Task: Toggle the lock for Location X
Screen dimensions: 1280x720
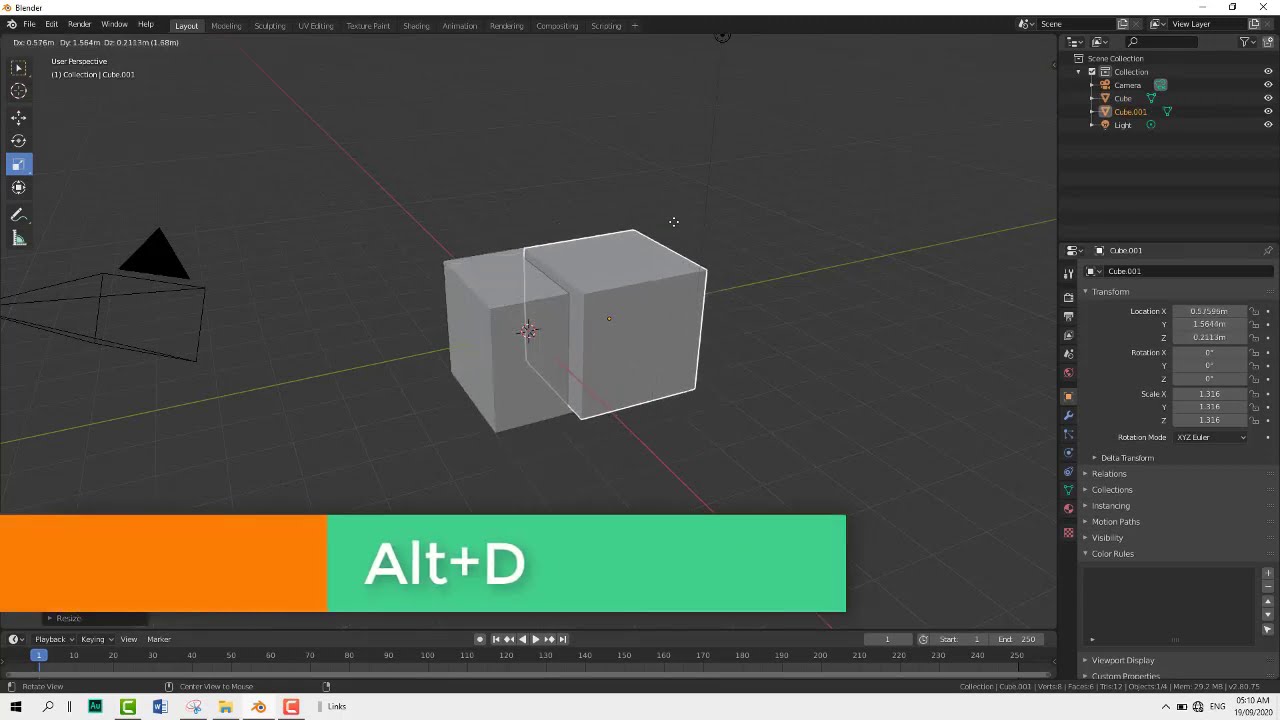Action: pyautogui.click(x=1254, y=311)
